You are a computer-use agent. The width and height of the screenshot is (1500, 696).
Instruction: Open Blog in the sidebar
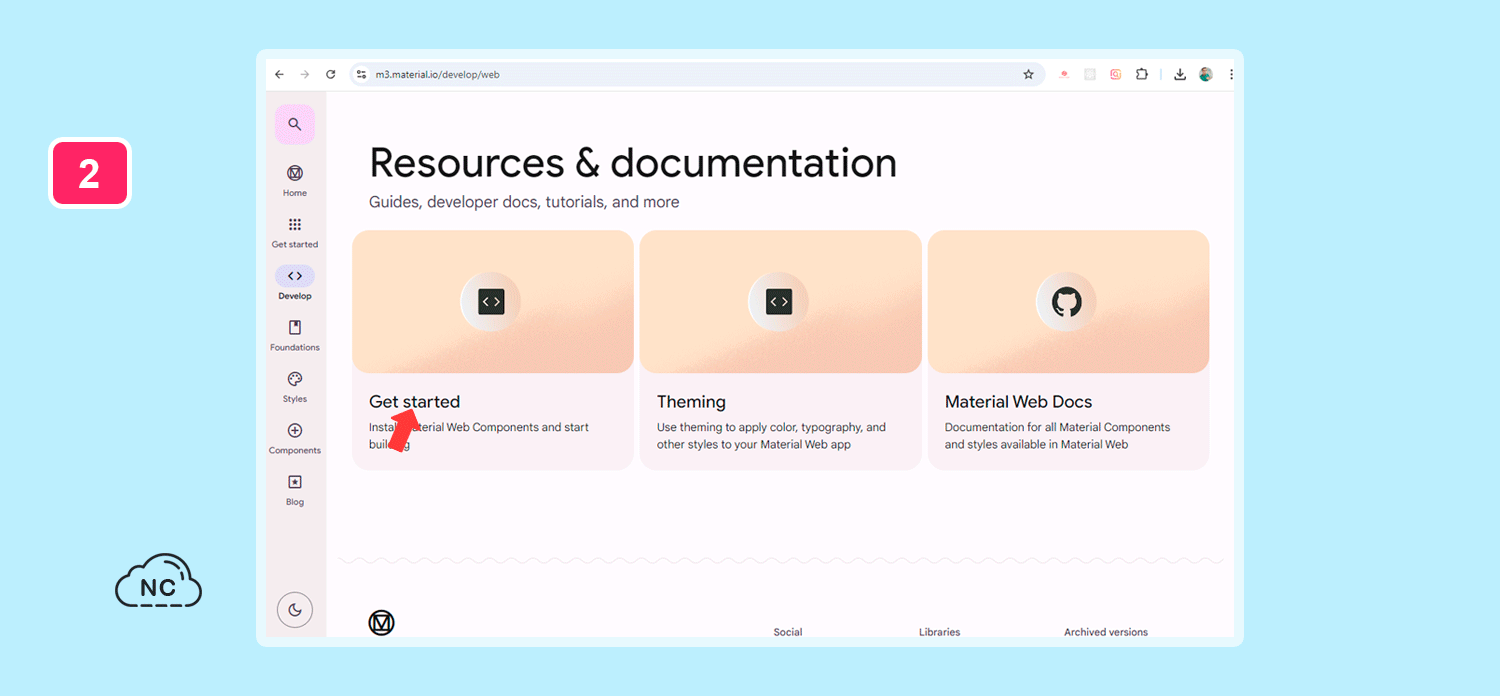295,490
